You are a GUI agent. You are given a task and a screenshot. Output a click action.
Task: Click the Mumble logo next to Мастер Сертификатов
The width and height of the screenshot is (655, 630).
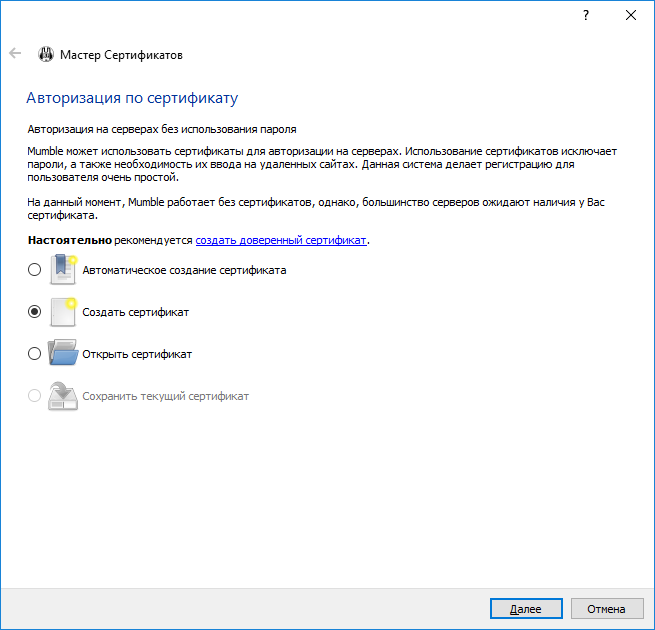tap(46, 54)
